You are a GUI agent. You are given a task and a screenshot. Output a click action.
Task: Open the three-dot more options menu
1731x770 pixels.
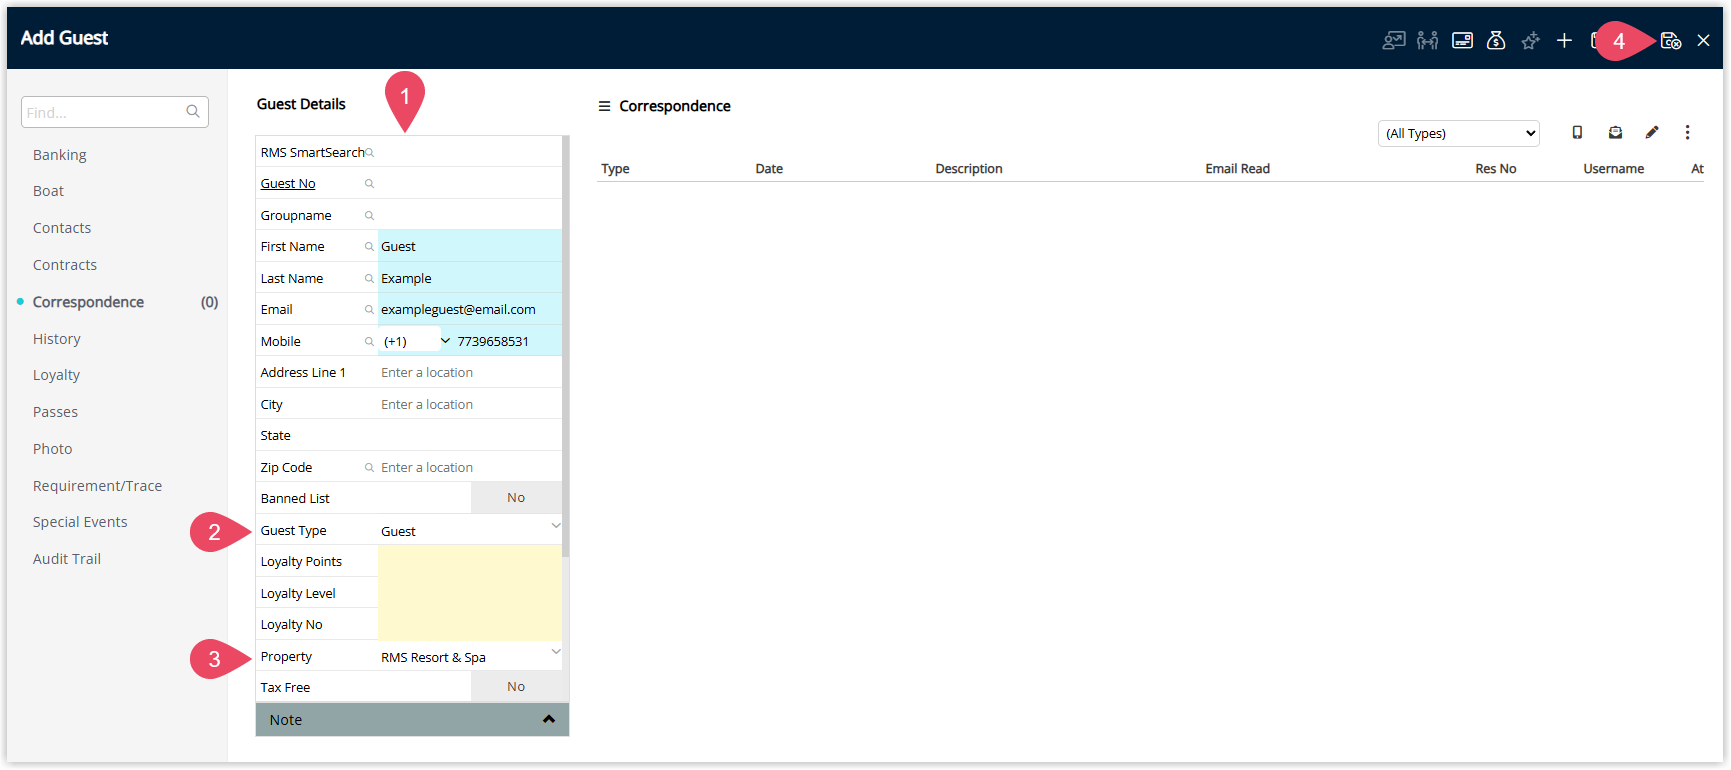(1687, 132)
